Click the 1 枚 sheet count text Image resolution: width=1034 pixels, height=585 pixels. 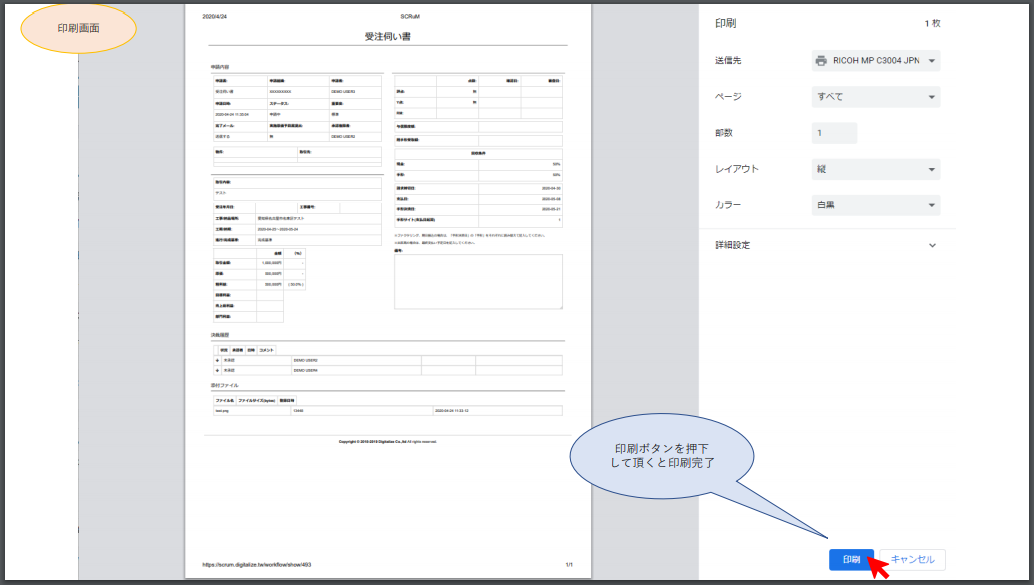point(932,22)
